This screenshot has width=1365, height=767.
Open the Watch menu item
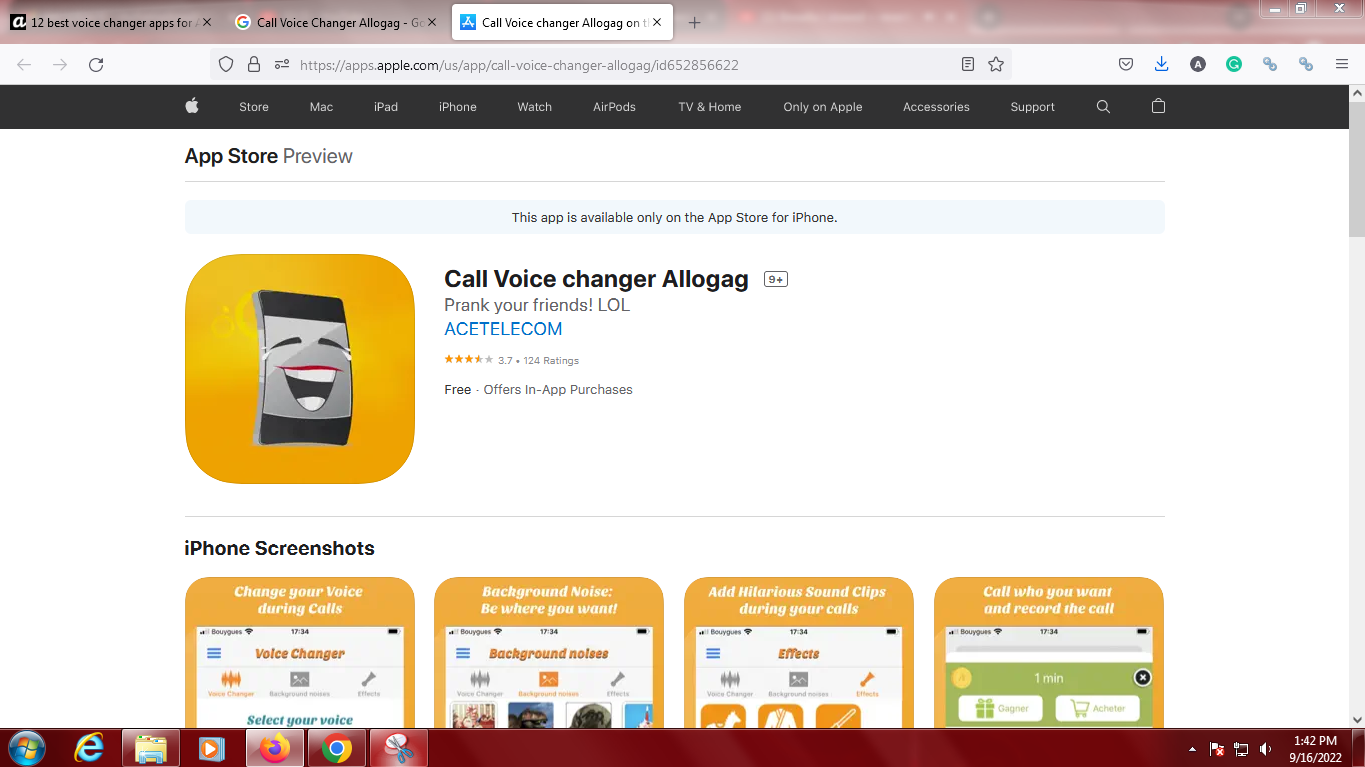point(534,107)
